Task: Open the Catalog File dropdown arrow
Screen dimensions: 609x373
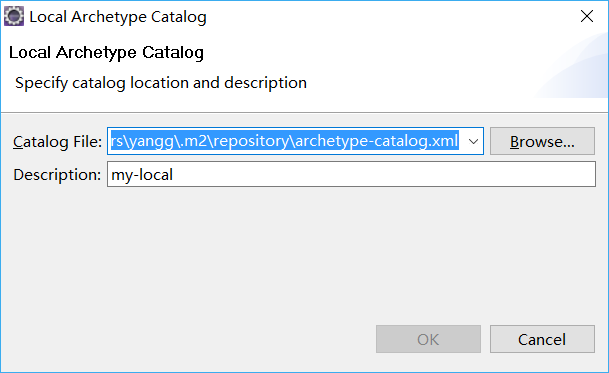Action: pyautogui.click(x=473, y=141)
